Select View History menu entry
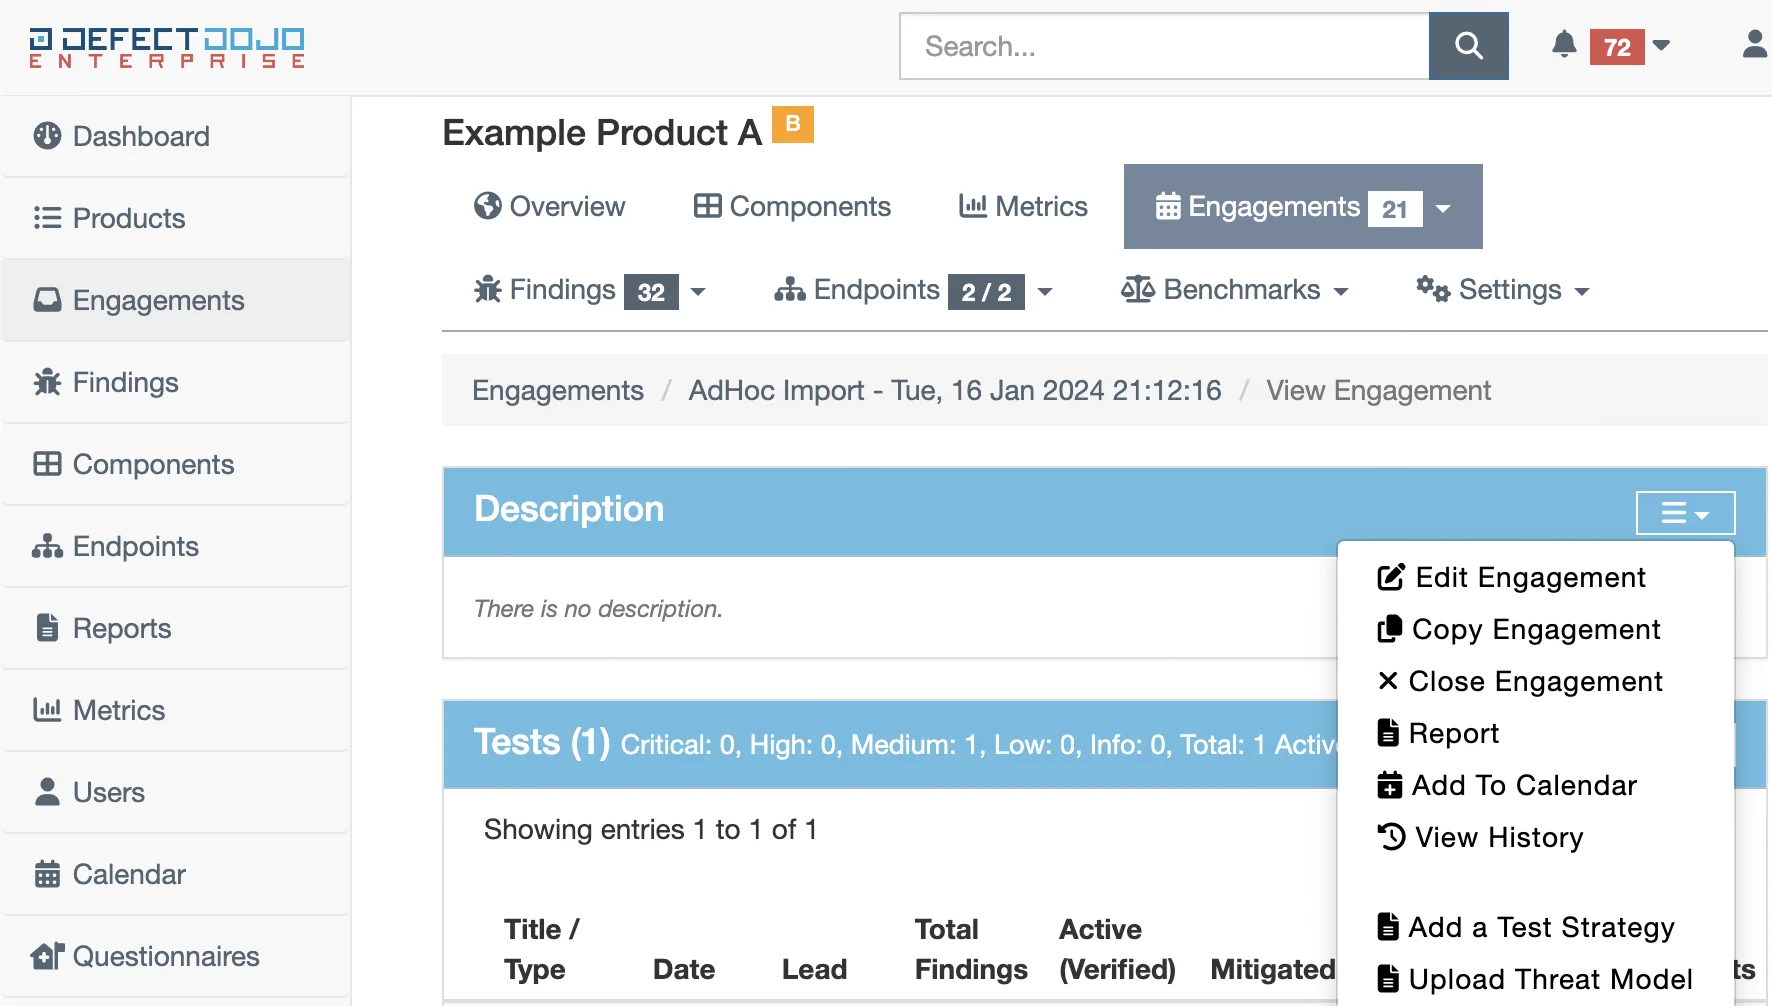Viewport: 1772px width, 1006px height. [x=1498, y=837]
